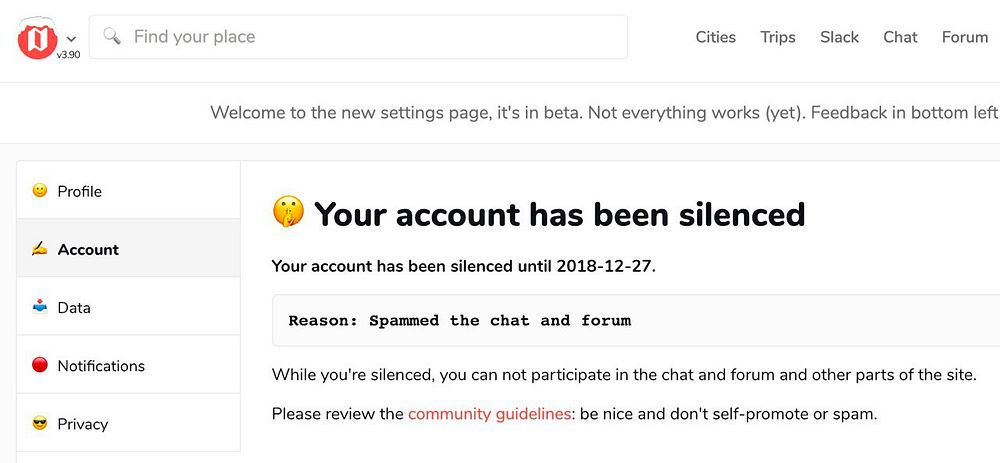1000x463 pixels.
Task: Go to the Slack nav link
Action: [x=839, y=37]
